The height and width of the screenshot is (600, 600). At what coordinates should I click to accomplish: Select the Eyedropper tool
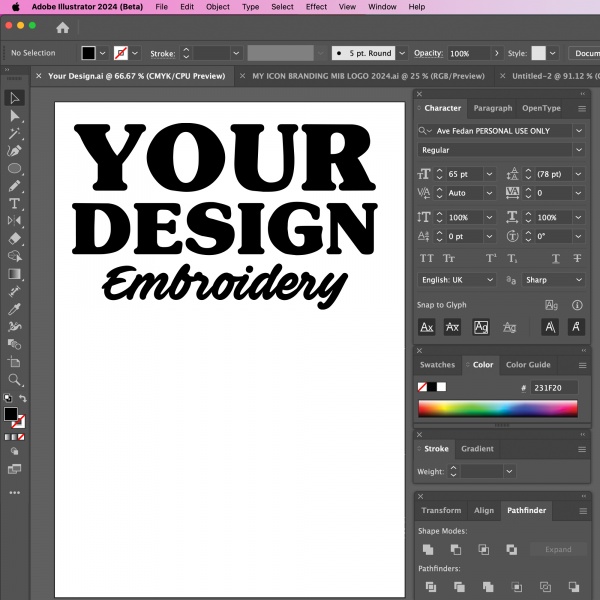[x=15, y=309]
